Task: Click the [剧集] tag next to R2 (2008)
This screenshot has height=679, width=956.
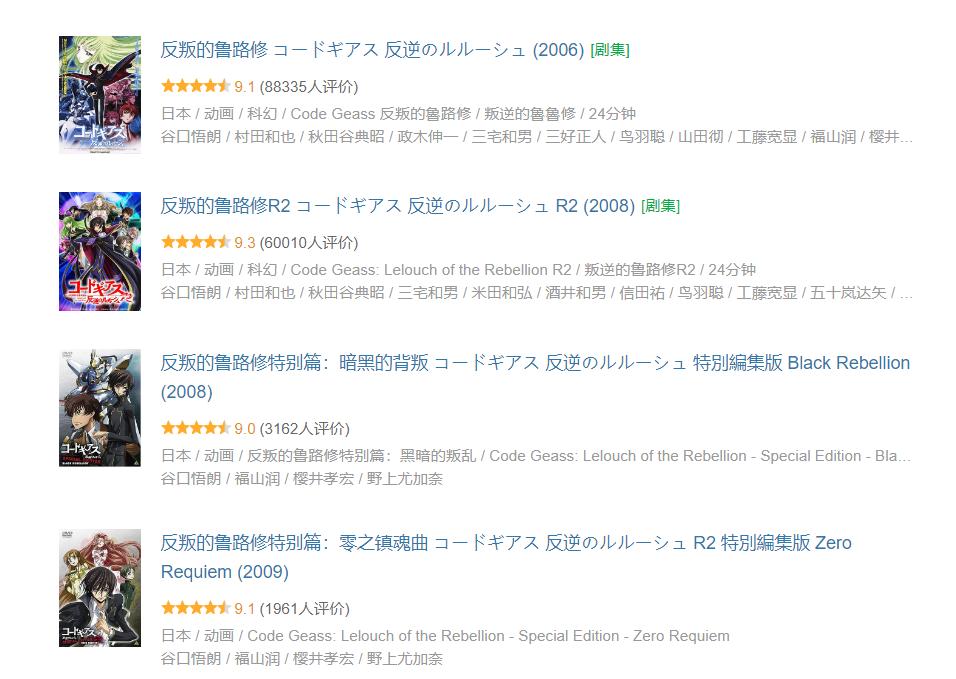Action: click(x=660, y=206)
